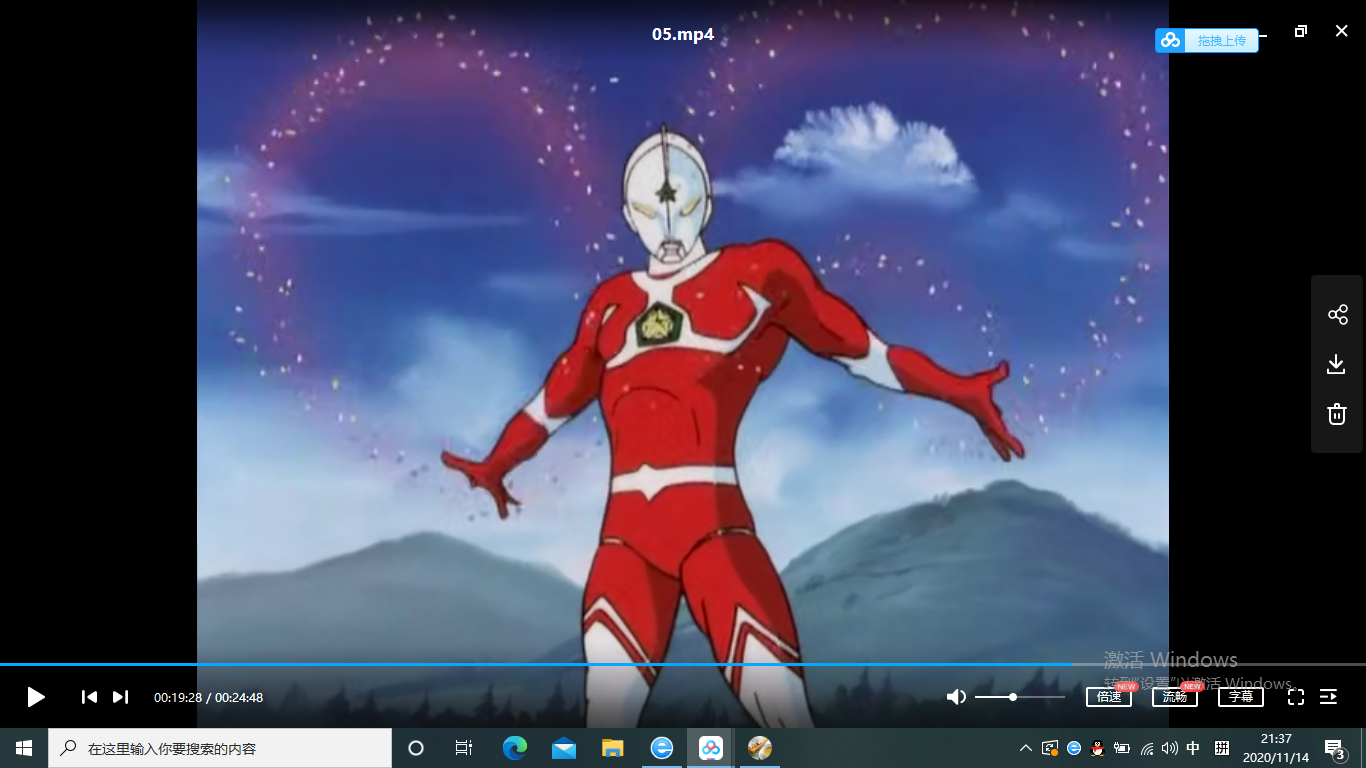The width and height of the screenshot is (1366, 768).
Task: Restore down the player window
Action: coord(1300,31)
